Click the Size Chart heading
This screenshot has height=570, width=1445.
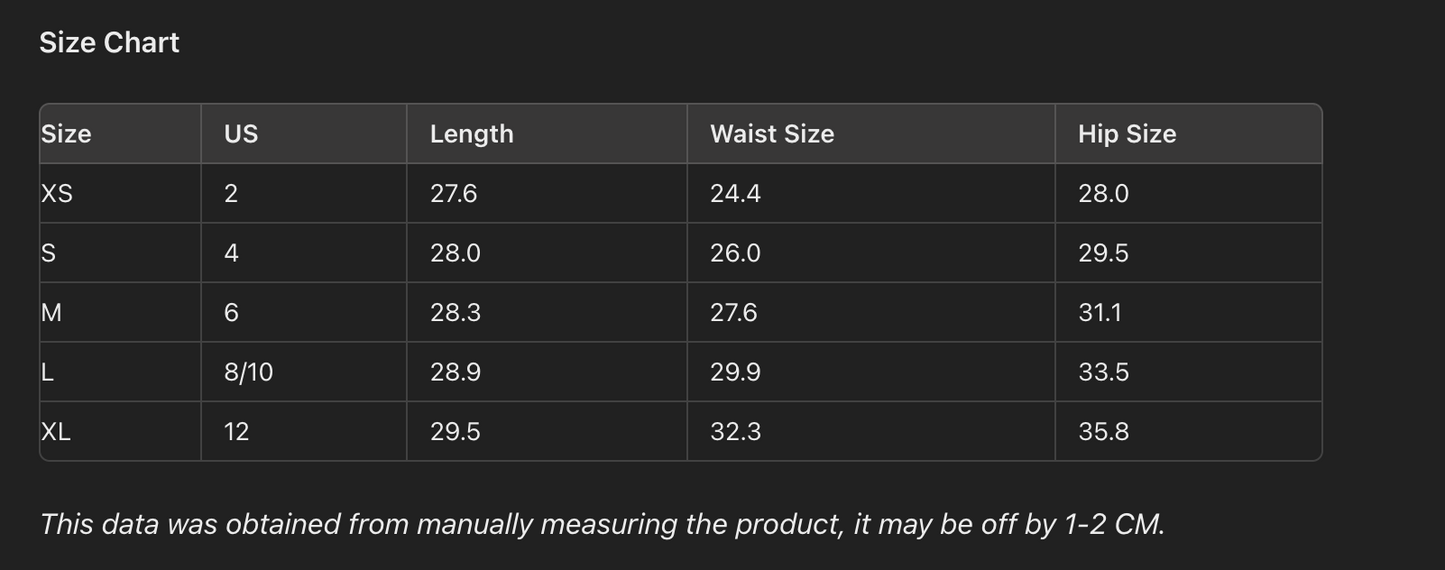click(109, 42)
